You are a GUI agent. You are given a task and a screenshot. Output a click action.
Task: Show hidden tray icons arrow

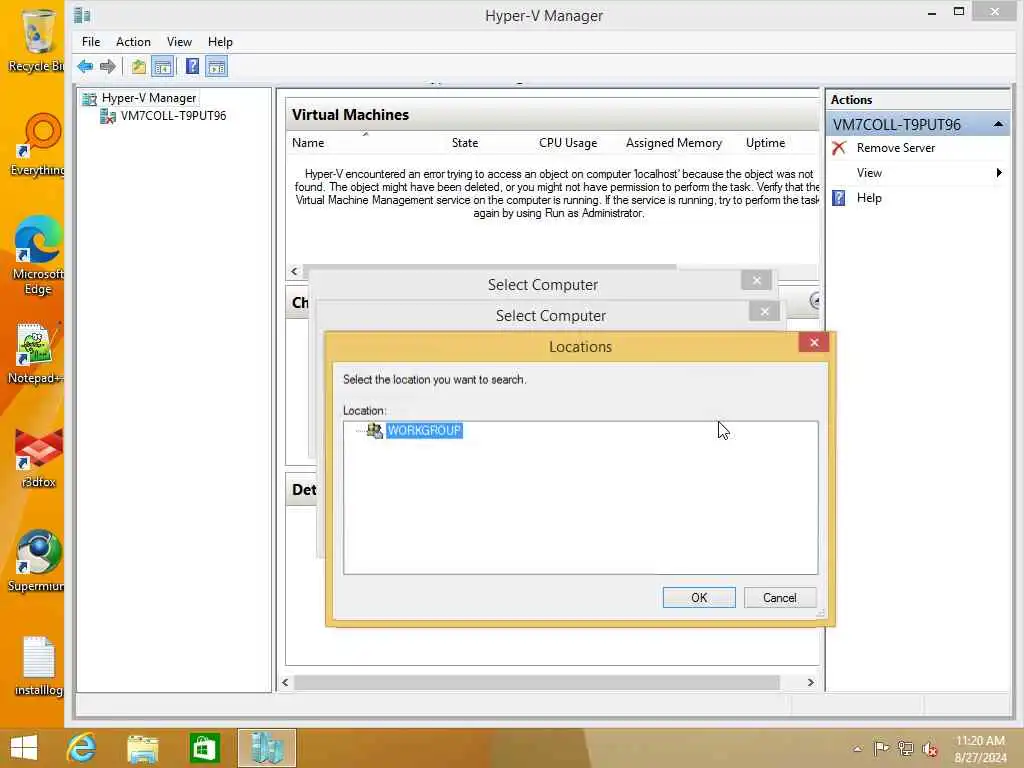857,749
